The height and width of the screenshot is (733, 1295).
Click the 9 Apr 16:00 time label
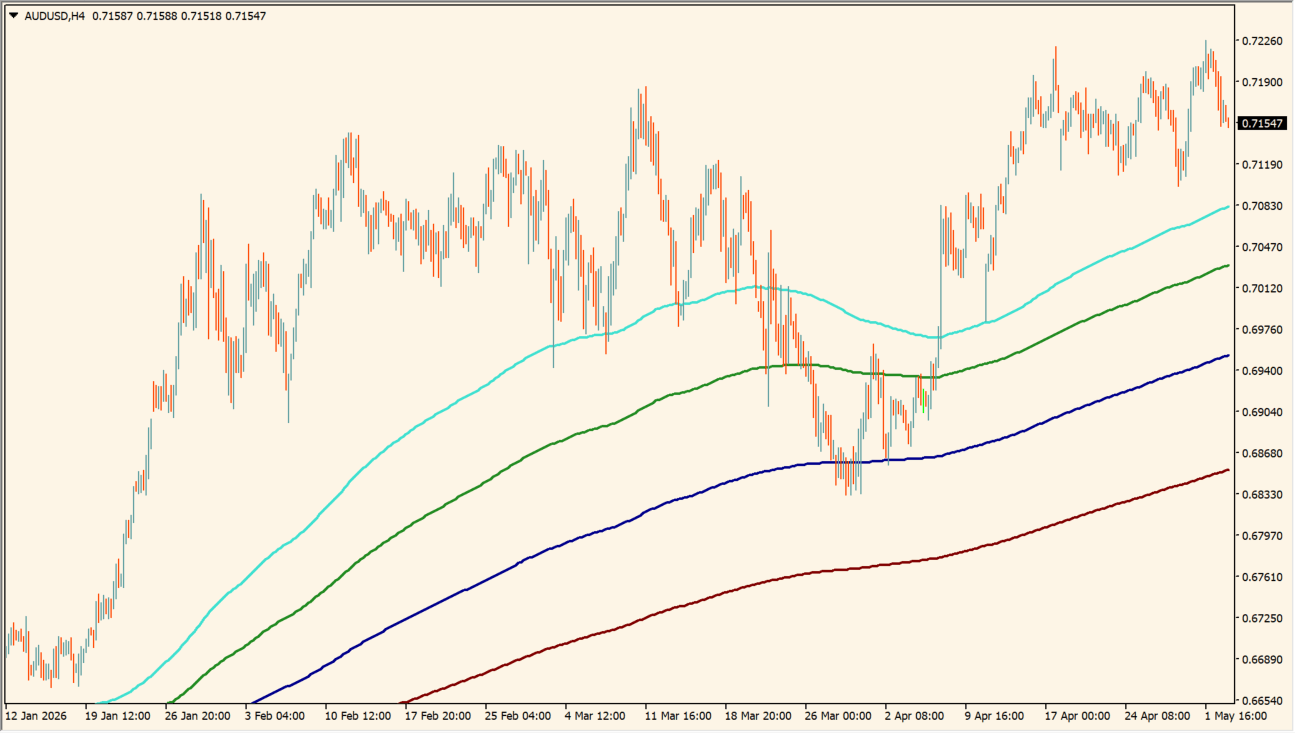(995, 717)
